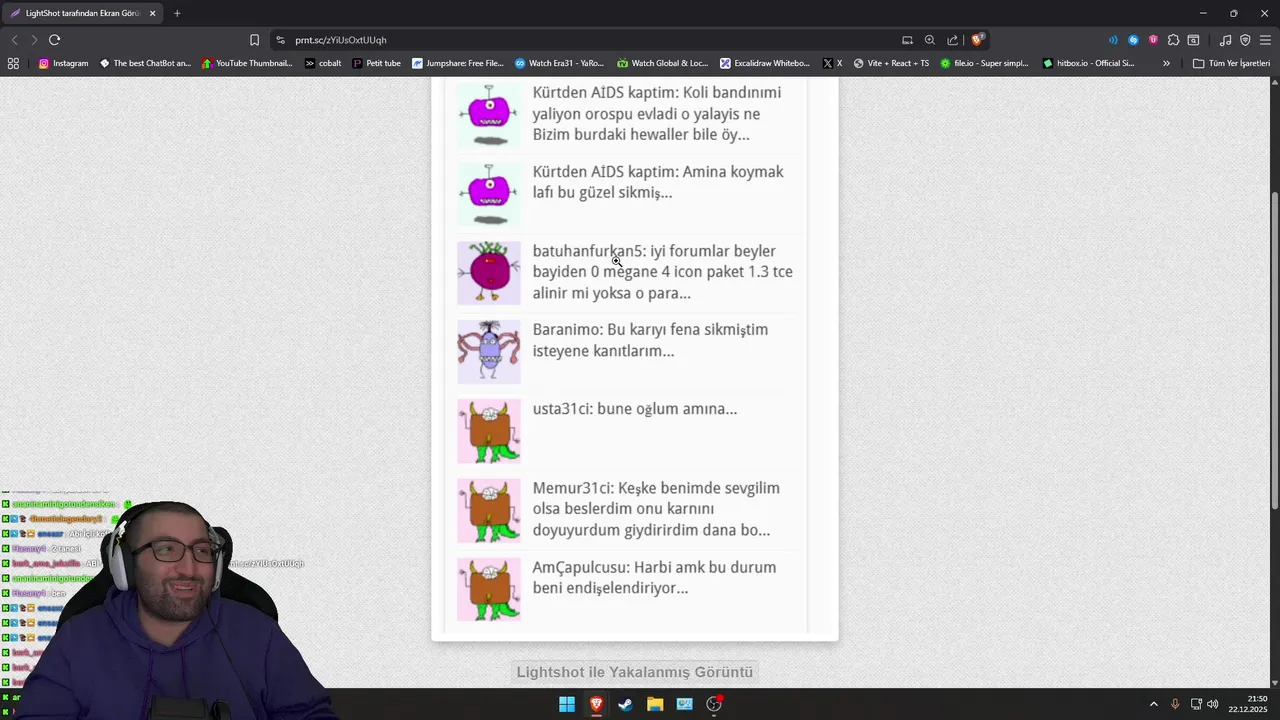Click the avatar beside batuhanfurkan5
The image size is (1280, 720).
coord(489,273)
